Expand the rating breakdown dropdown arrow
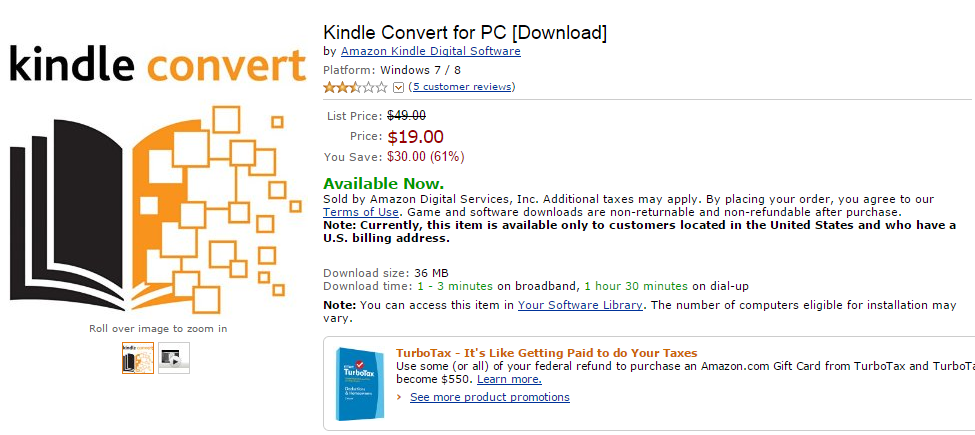This screenshot has width=975, height=435. tap(399, 88)
